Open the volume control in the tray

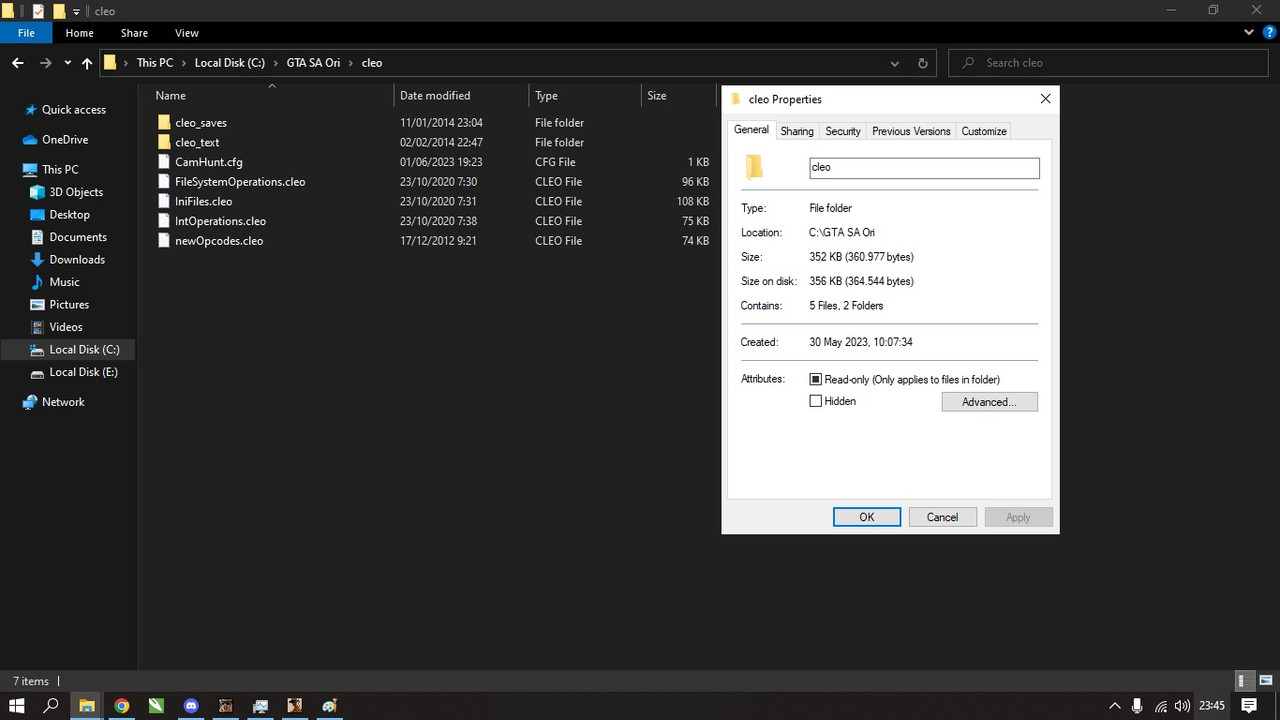click(x=1183, y=705)
